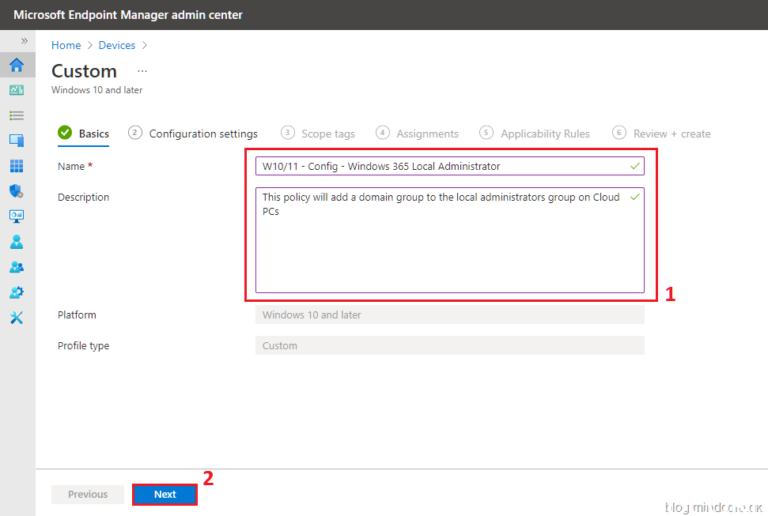Click the Previous button
This screenshot has width=768, height=516.
[88, 494]
